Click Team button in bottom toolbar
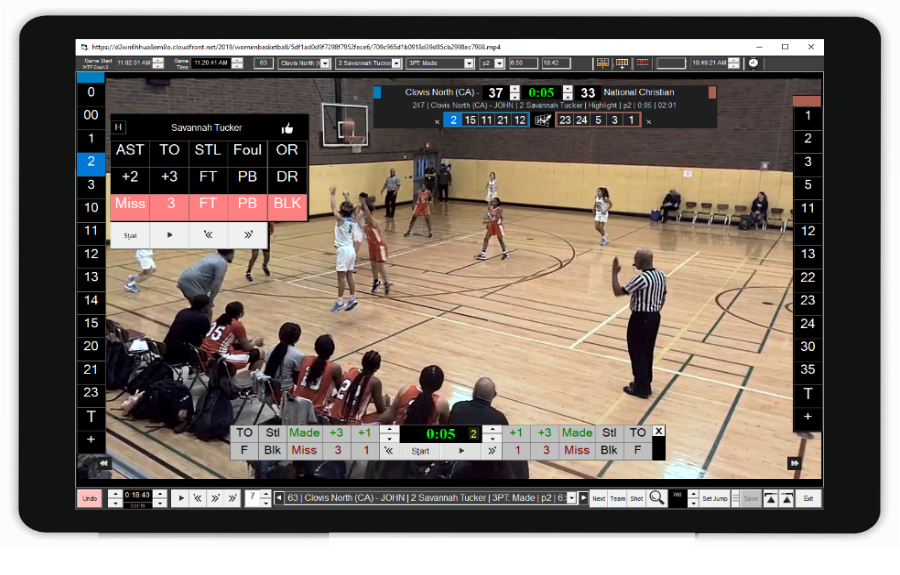 (618, 498)
